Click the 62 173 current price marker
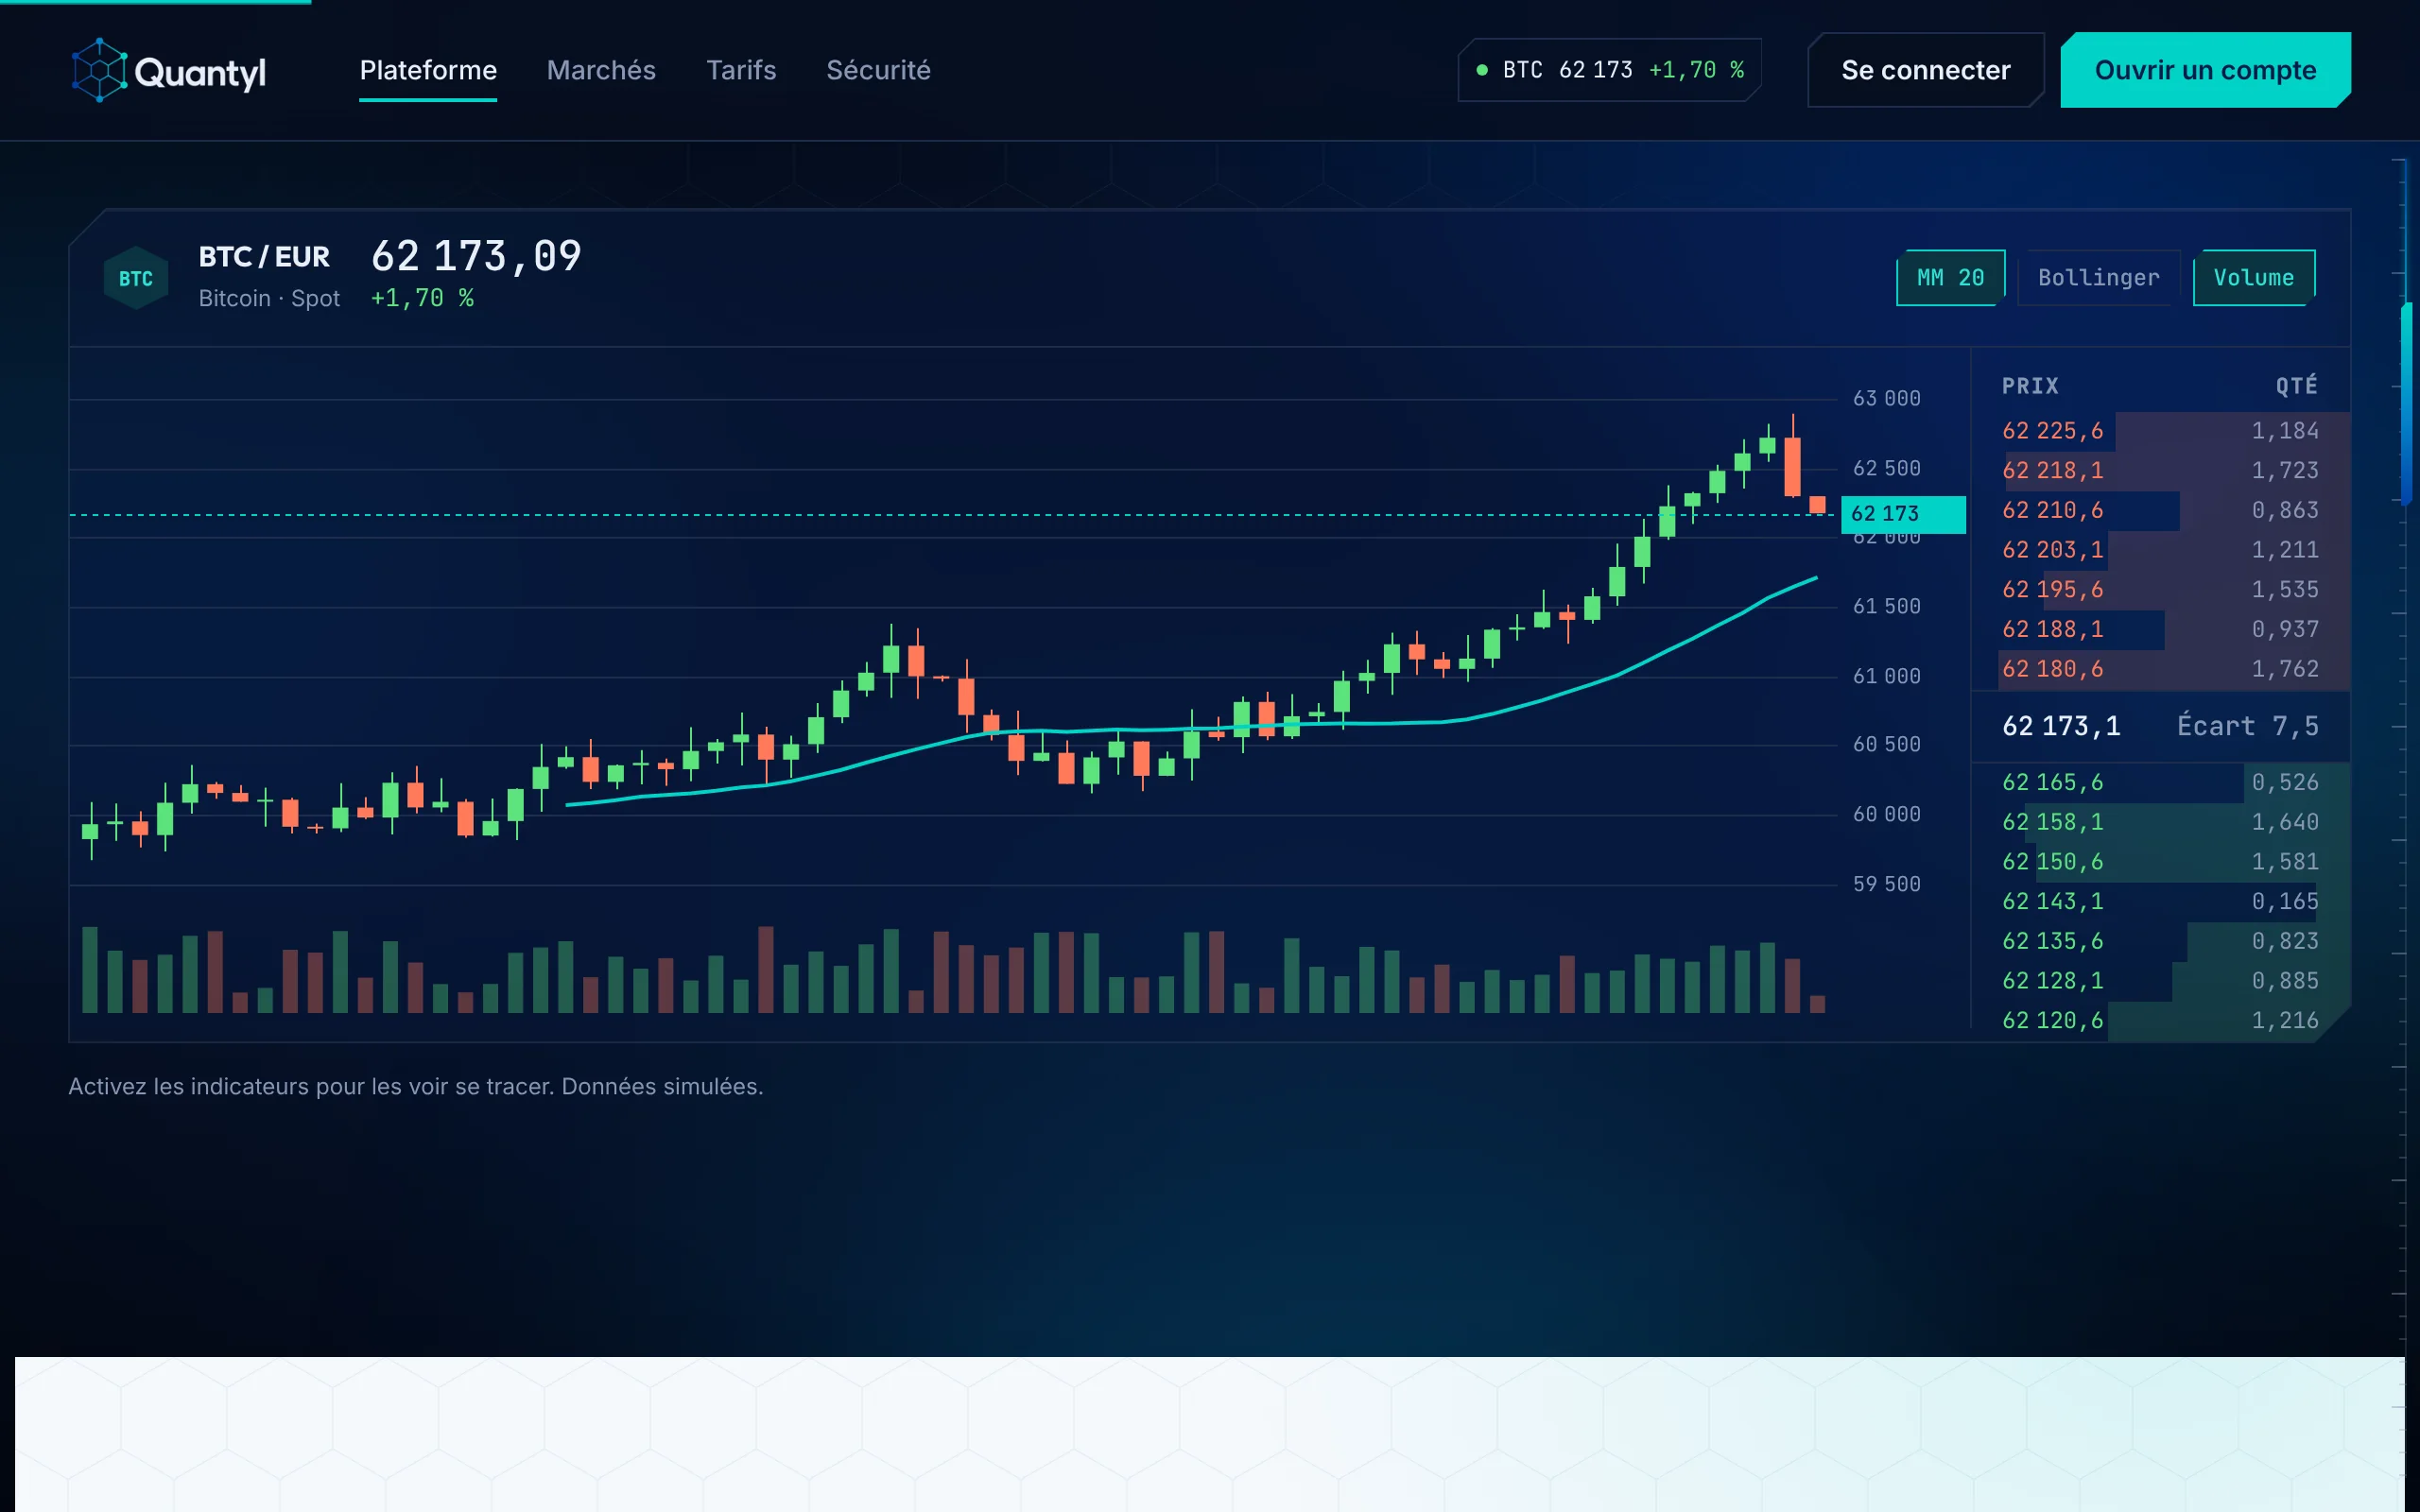 [1903, 514]
